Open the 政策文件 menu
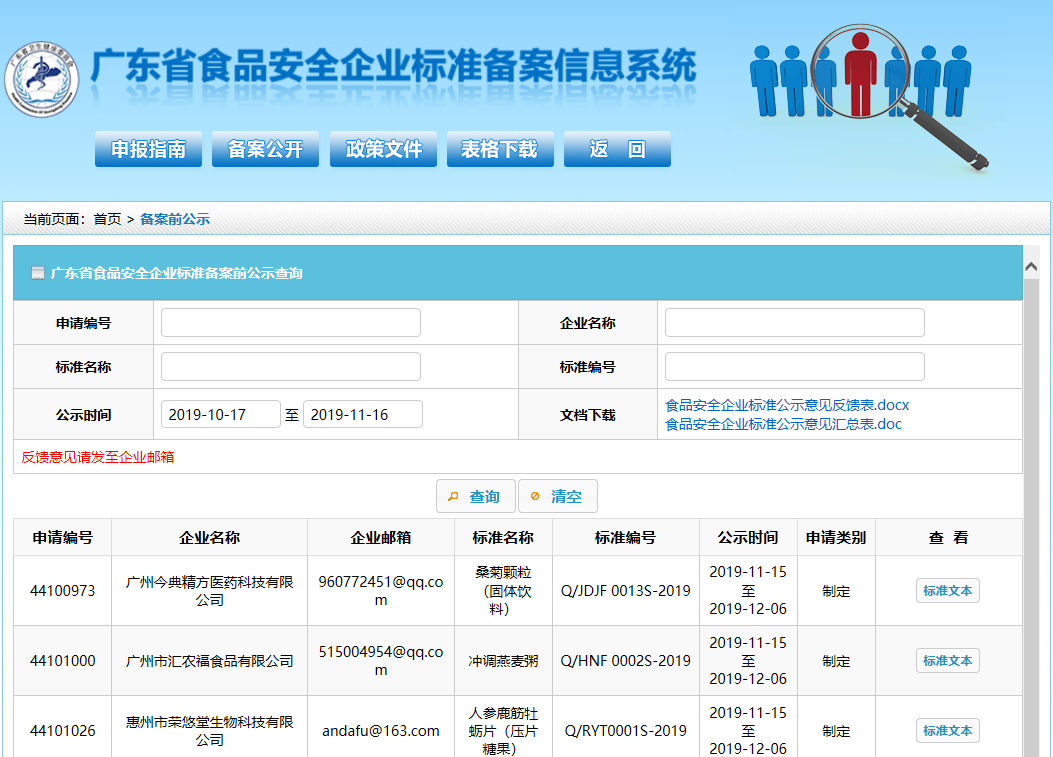The width and height of the screenshot is (1053, 757). 383,149
